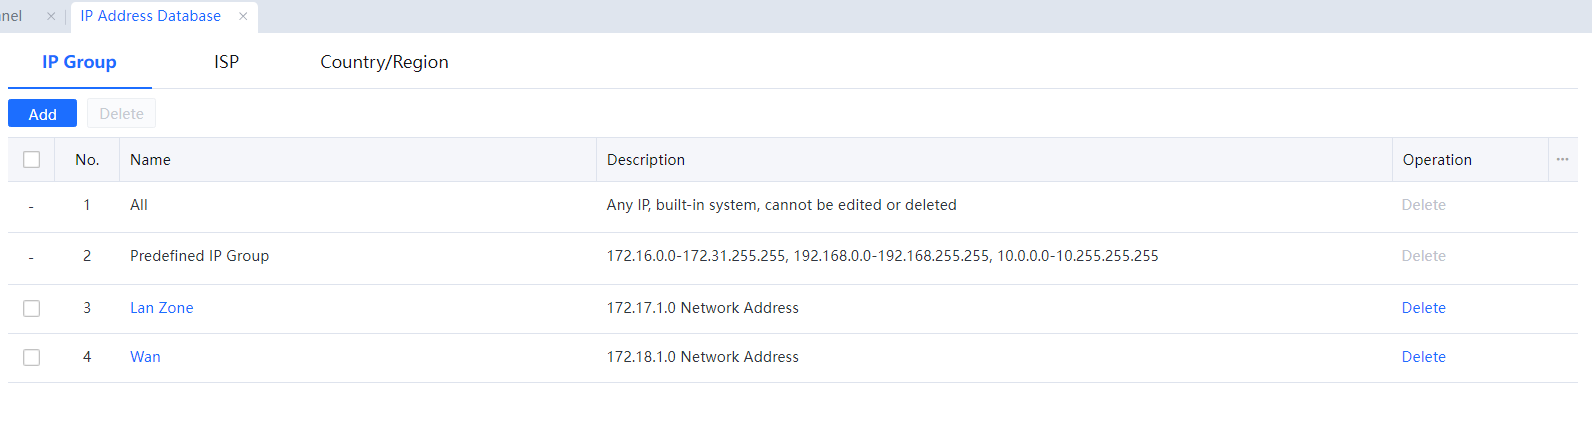
Task: Open the Lan Zone IP group
Action: (x=162, y=308)
